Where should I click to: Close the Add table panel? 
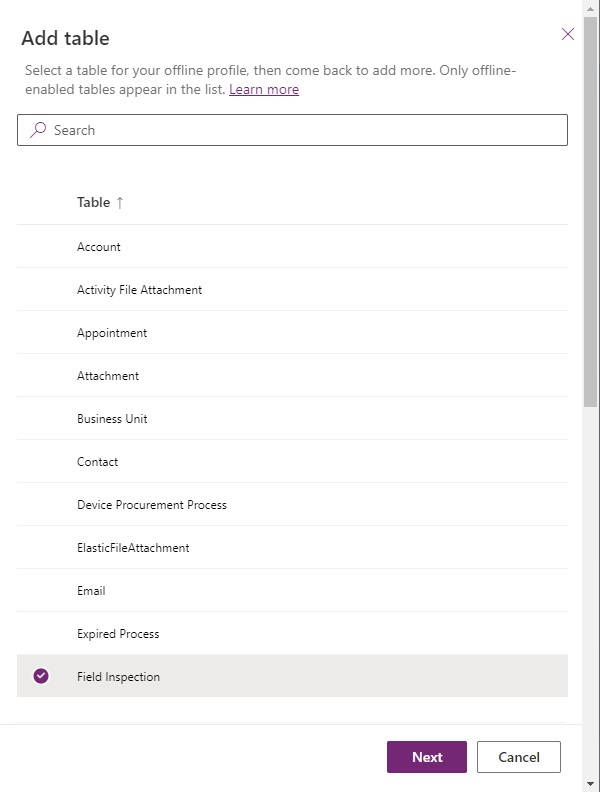pos(568,34)
